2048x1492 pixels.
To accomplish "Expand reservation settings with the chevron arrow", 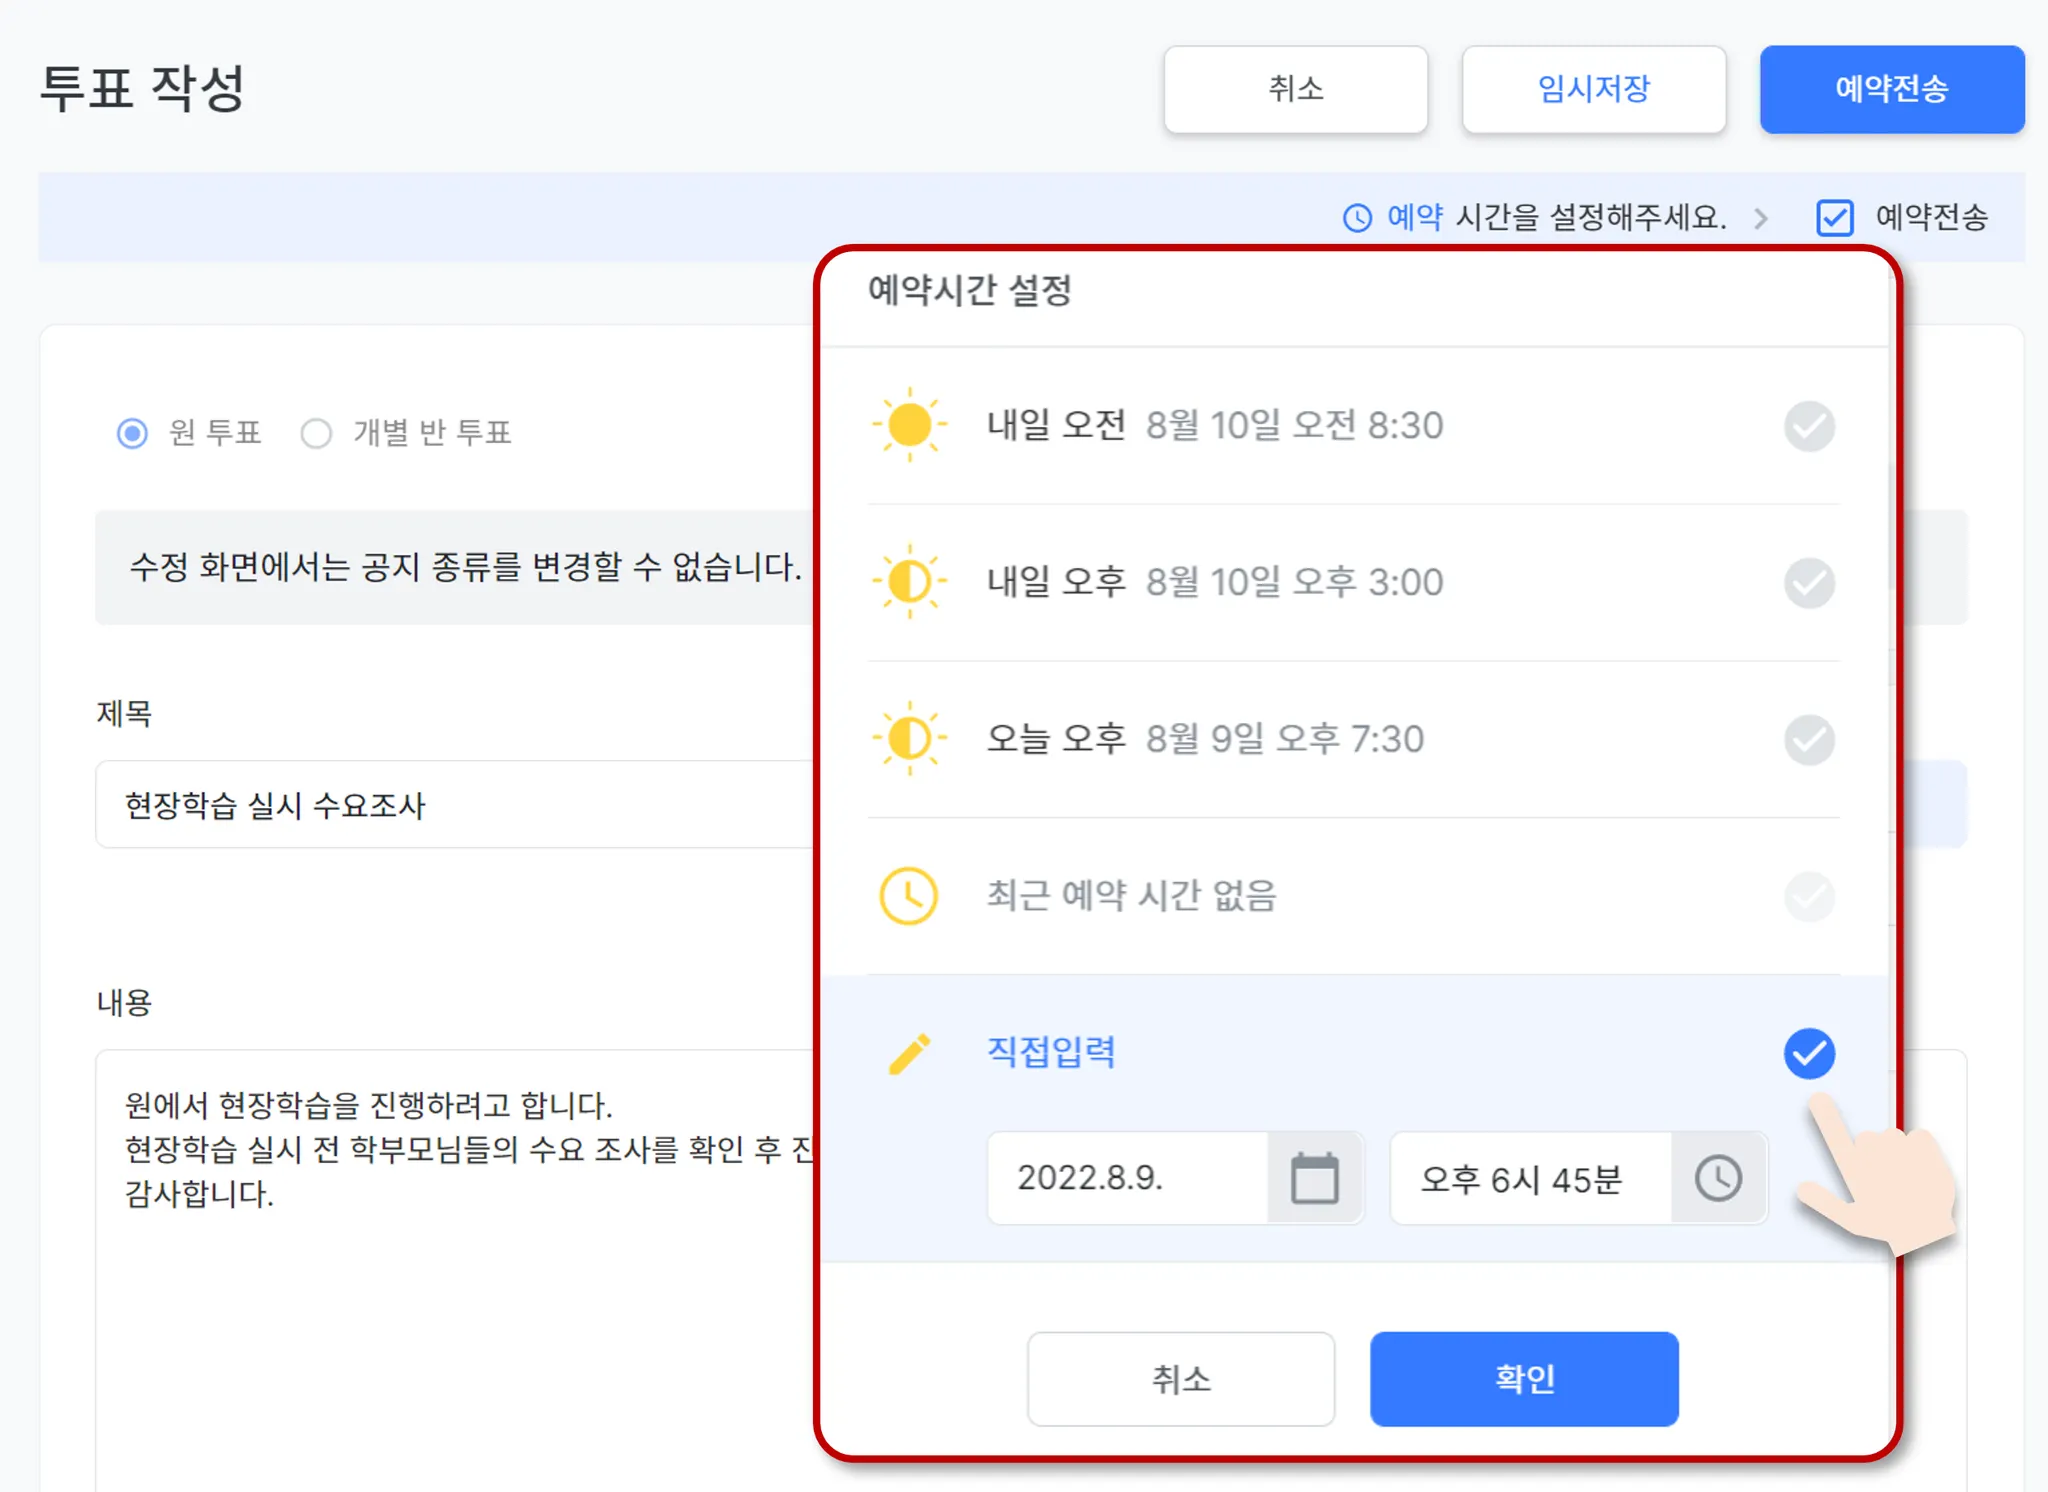I will (1761, 218).
